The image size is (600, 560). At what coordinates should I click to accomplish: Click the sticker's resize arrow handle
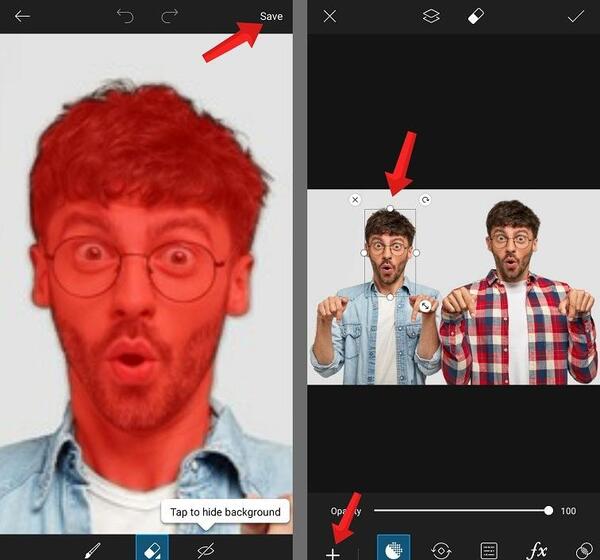[425, 306]
